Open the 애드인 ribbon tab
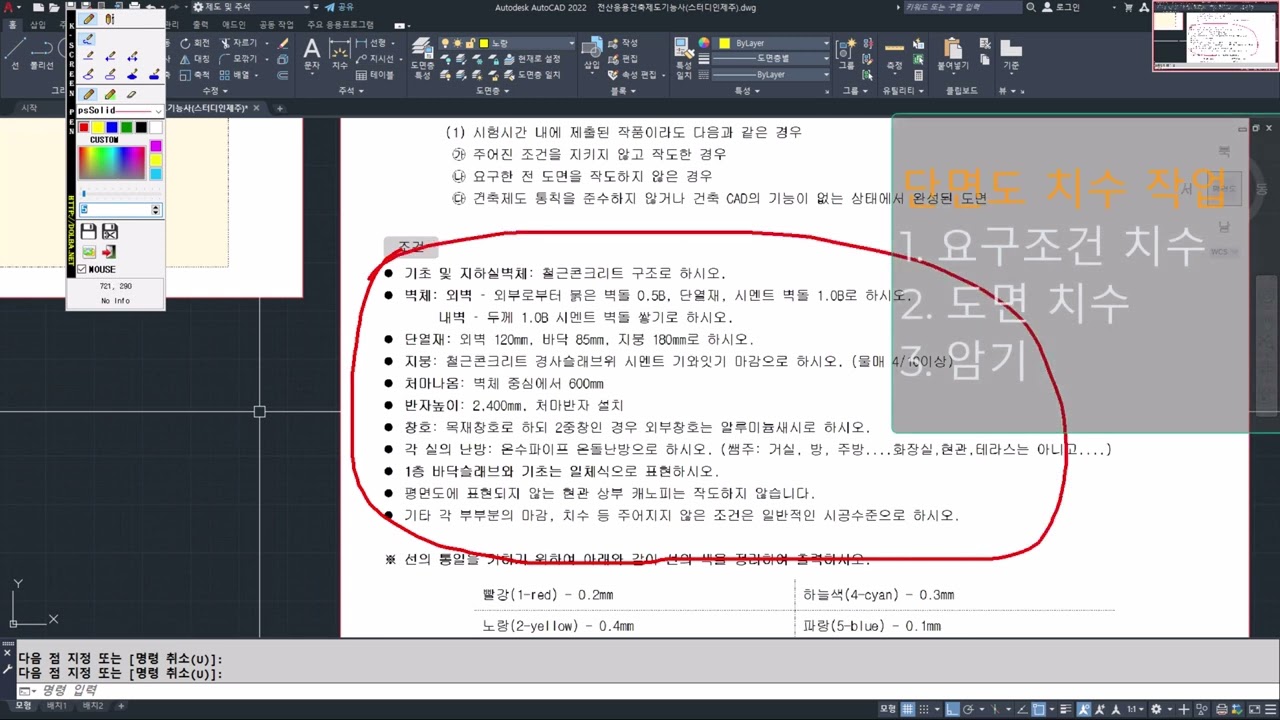Screen dimensions: 1280x720 click(233, 24)
